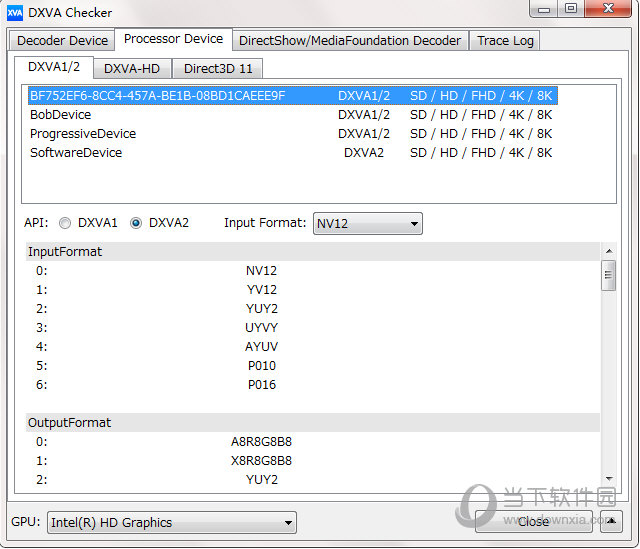Open the Trace Log tab
The height and width of the screenshot is (549, 640).
(x=505, y=40)
